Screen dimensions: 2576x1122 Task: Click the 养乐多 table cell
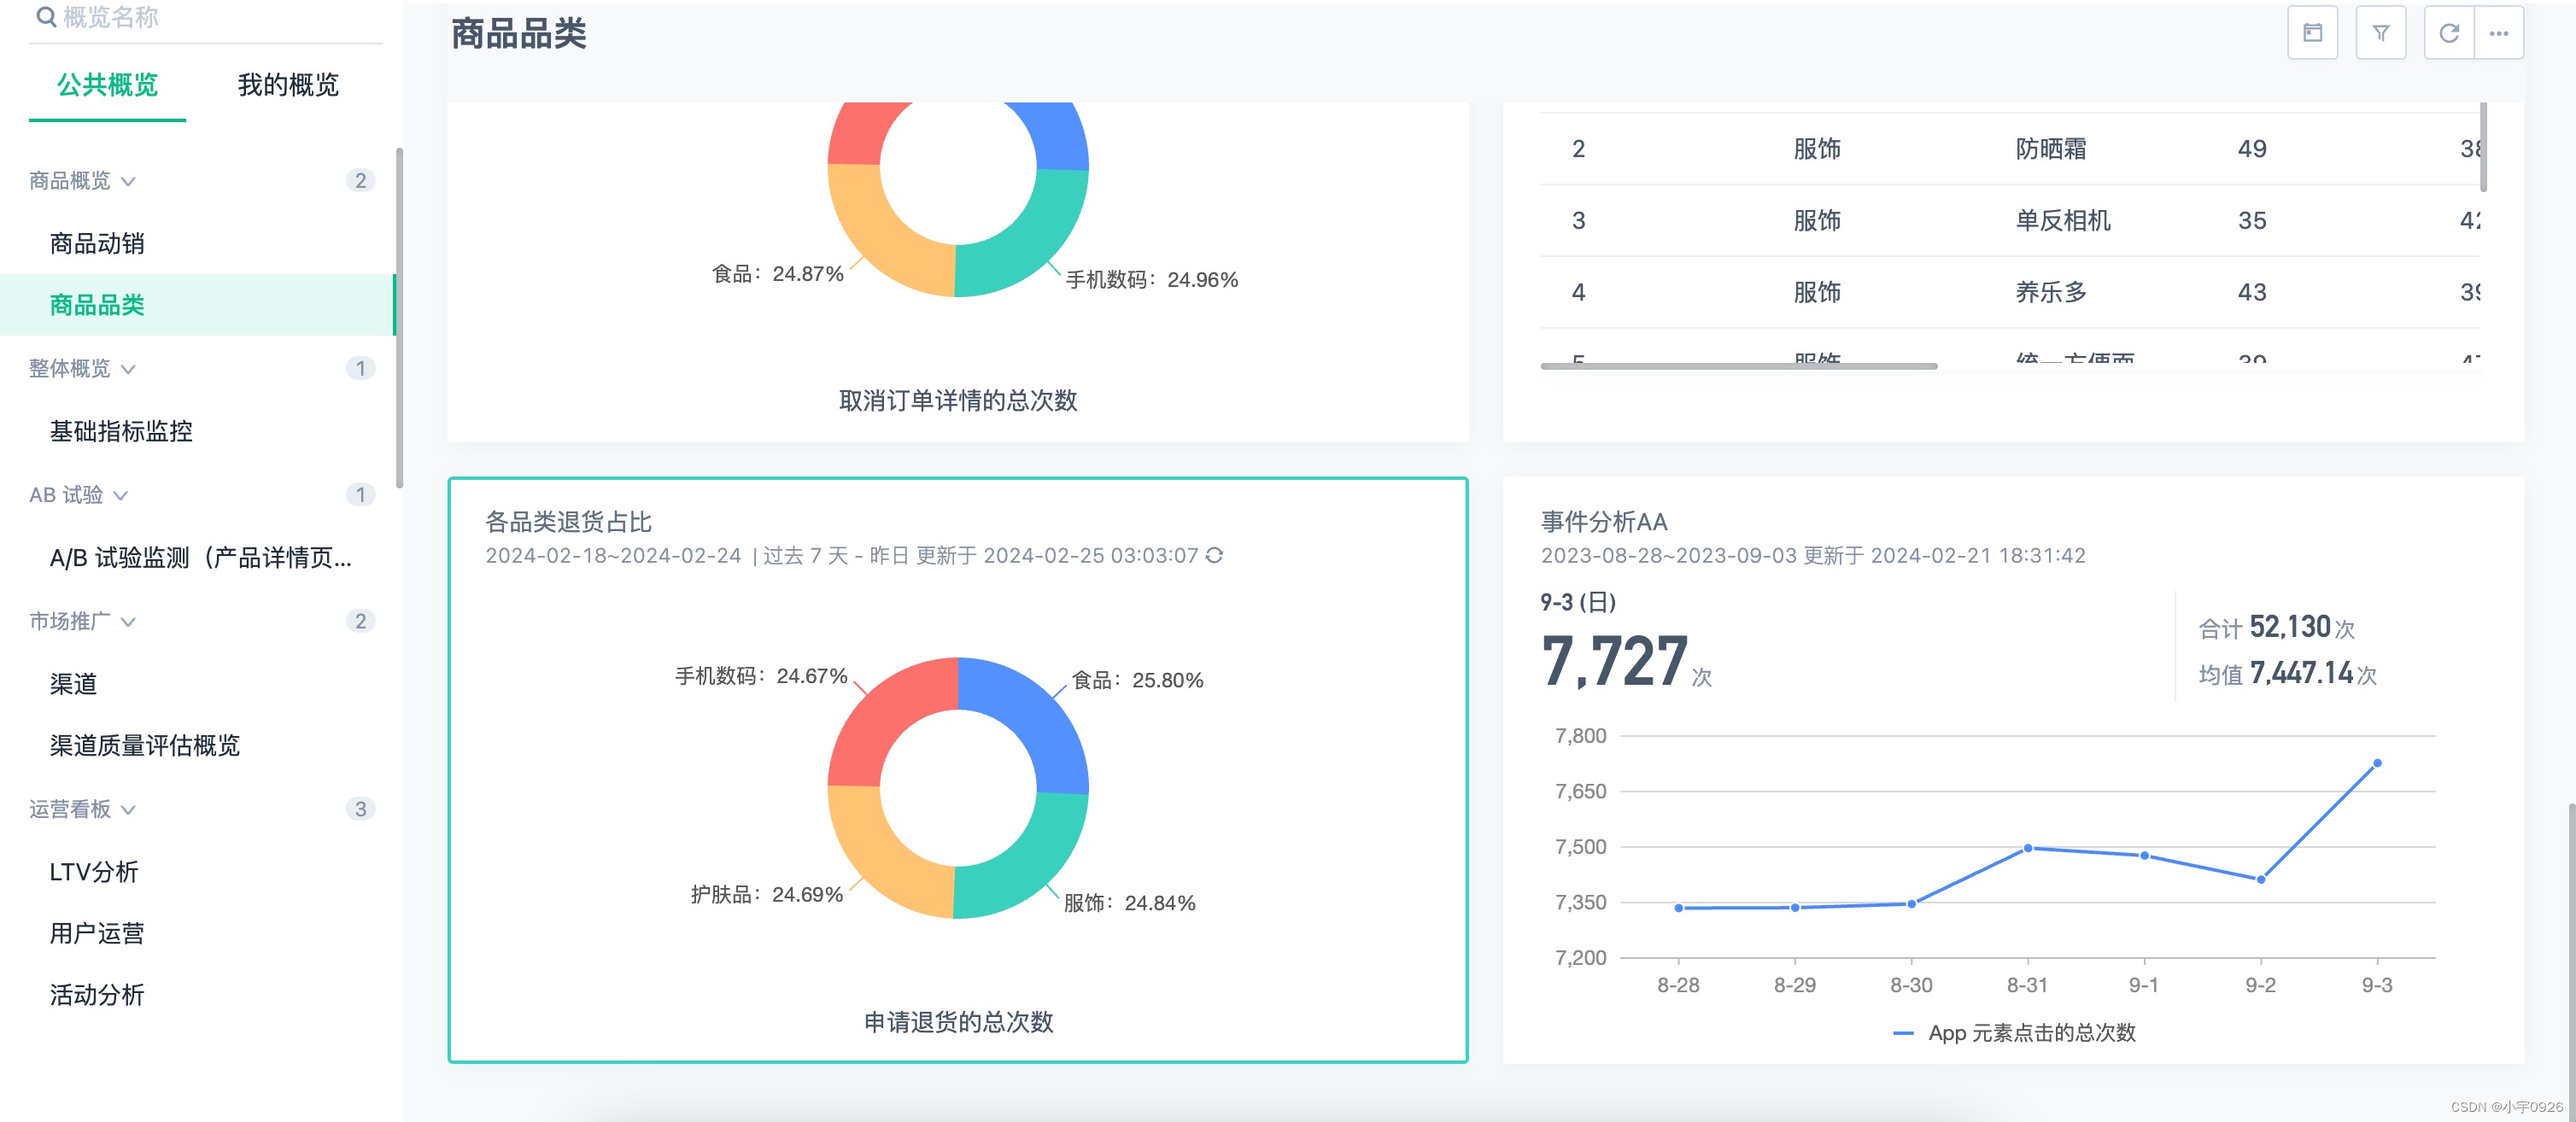coord(2050,293)
